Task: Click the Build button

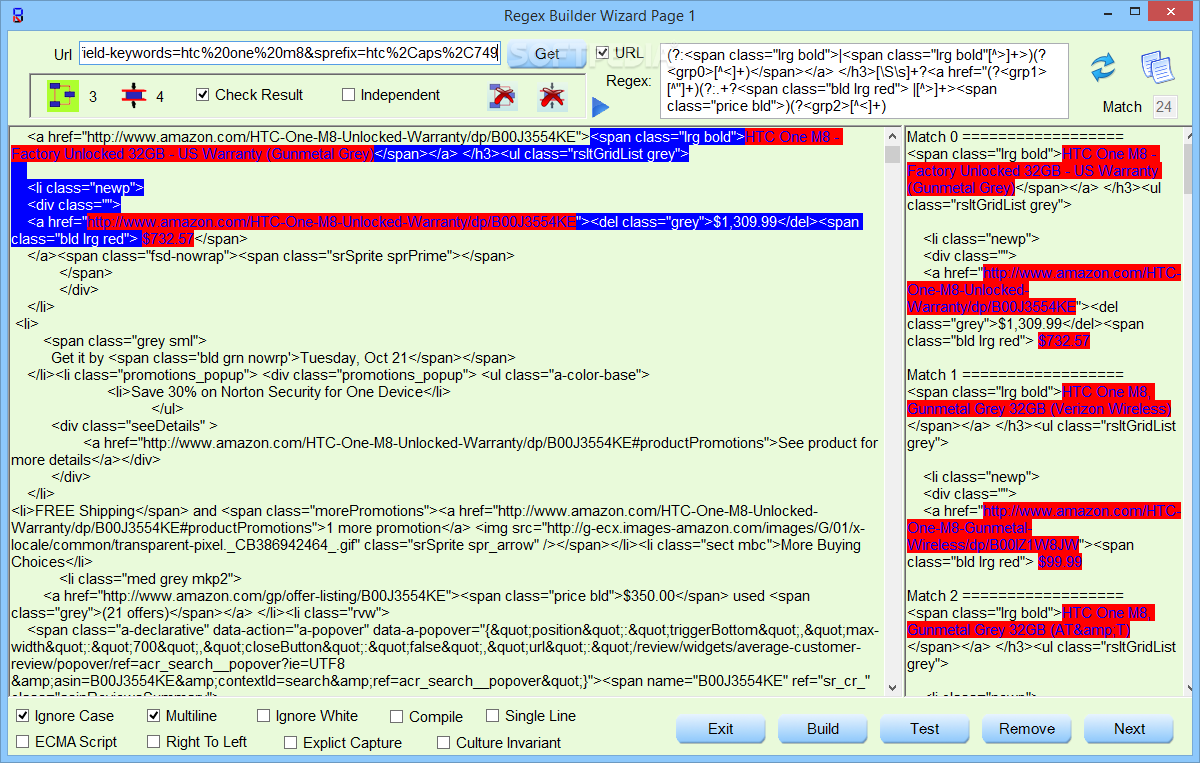Action: (823, 729)
